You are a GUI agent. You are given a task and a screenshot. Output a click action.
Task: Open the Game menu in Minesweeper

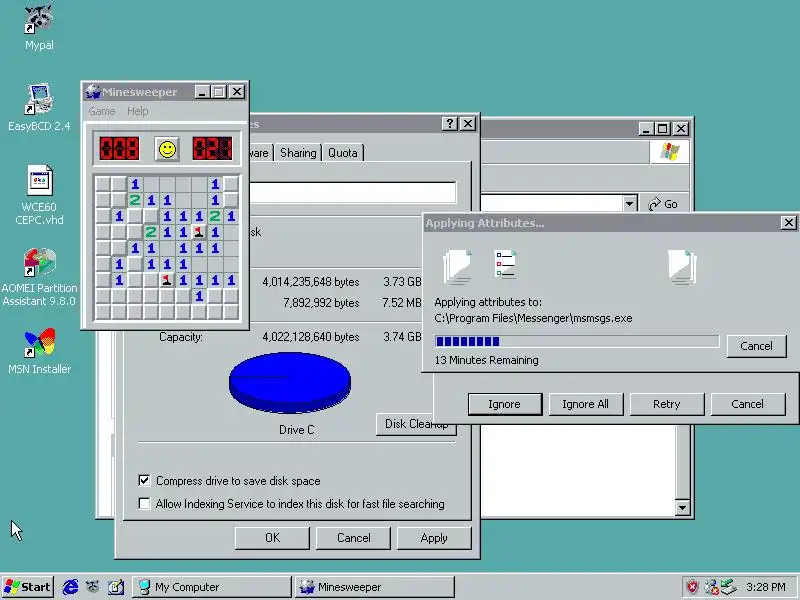point(102,111)
